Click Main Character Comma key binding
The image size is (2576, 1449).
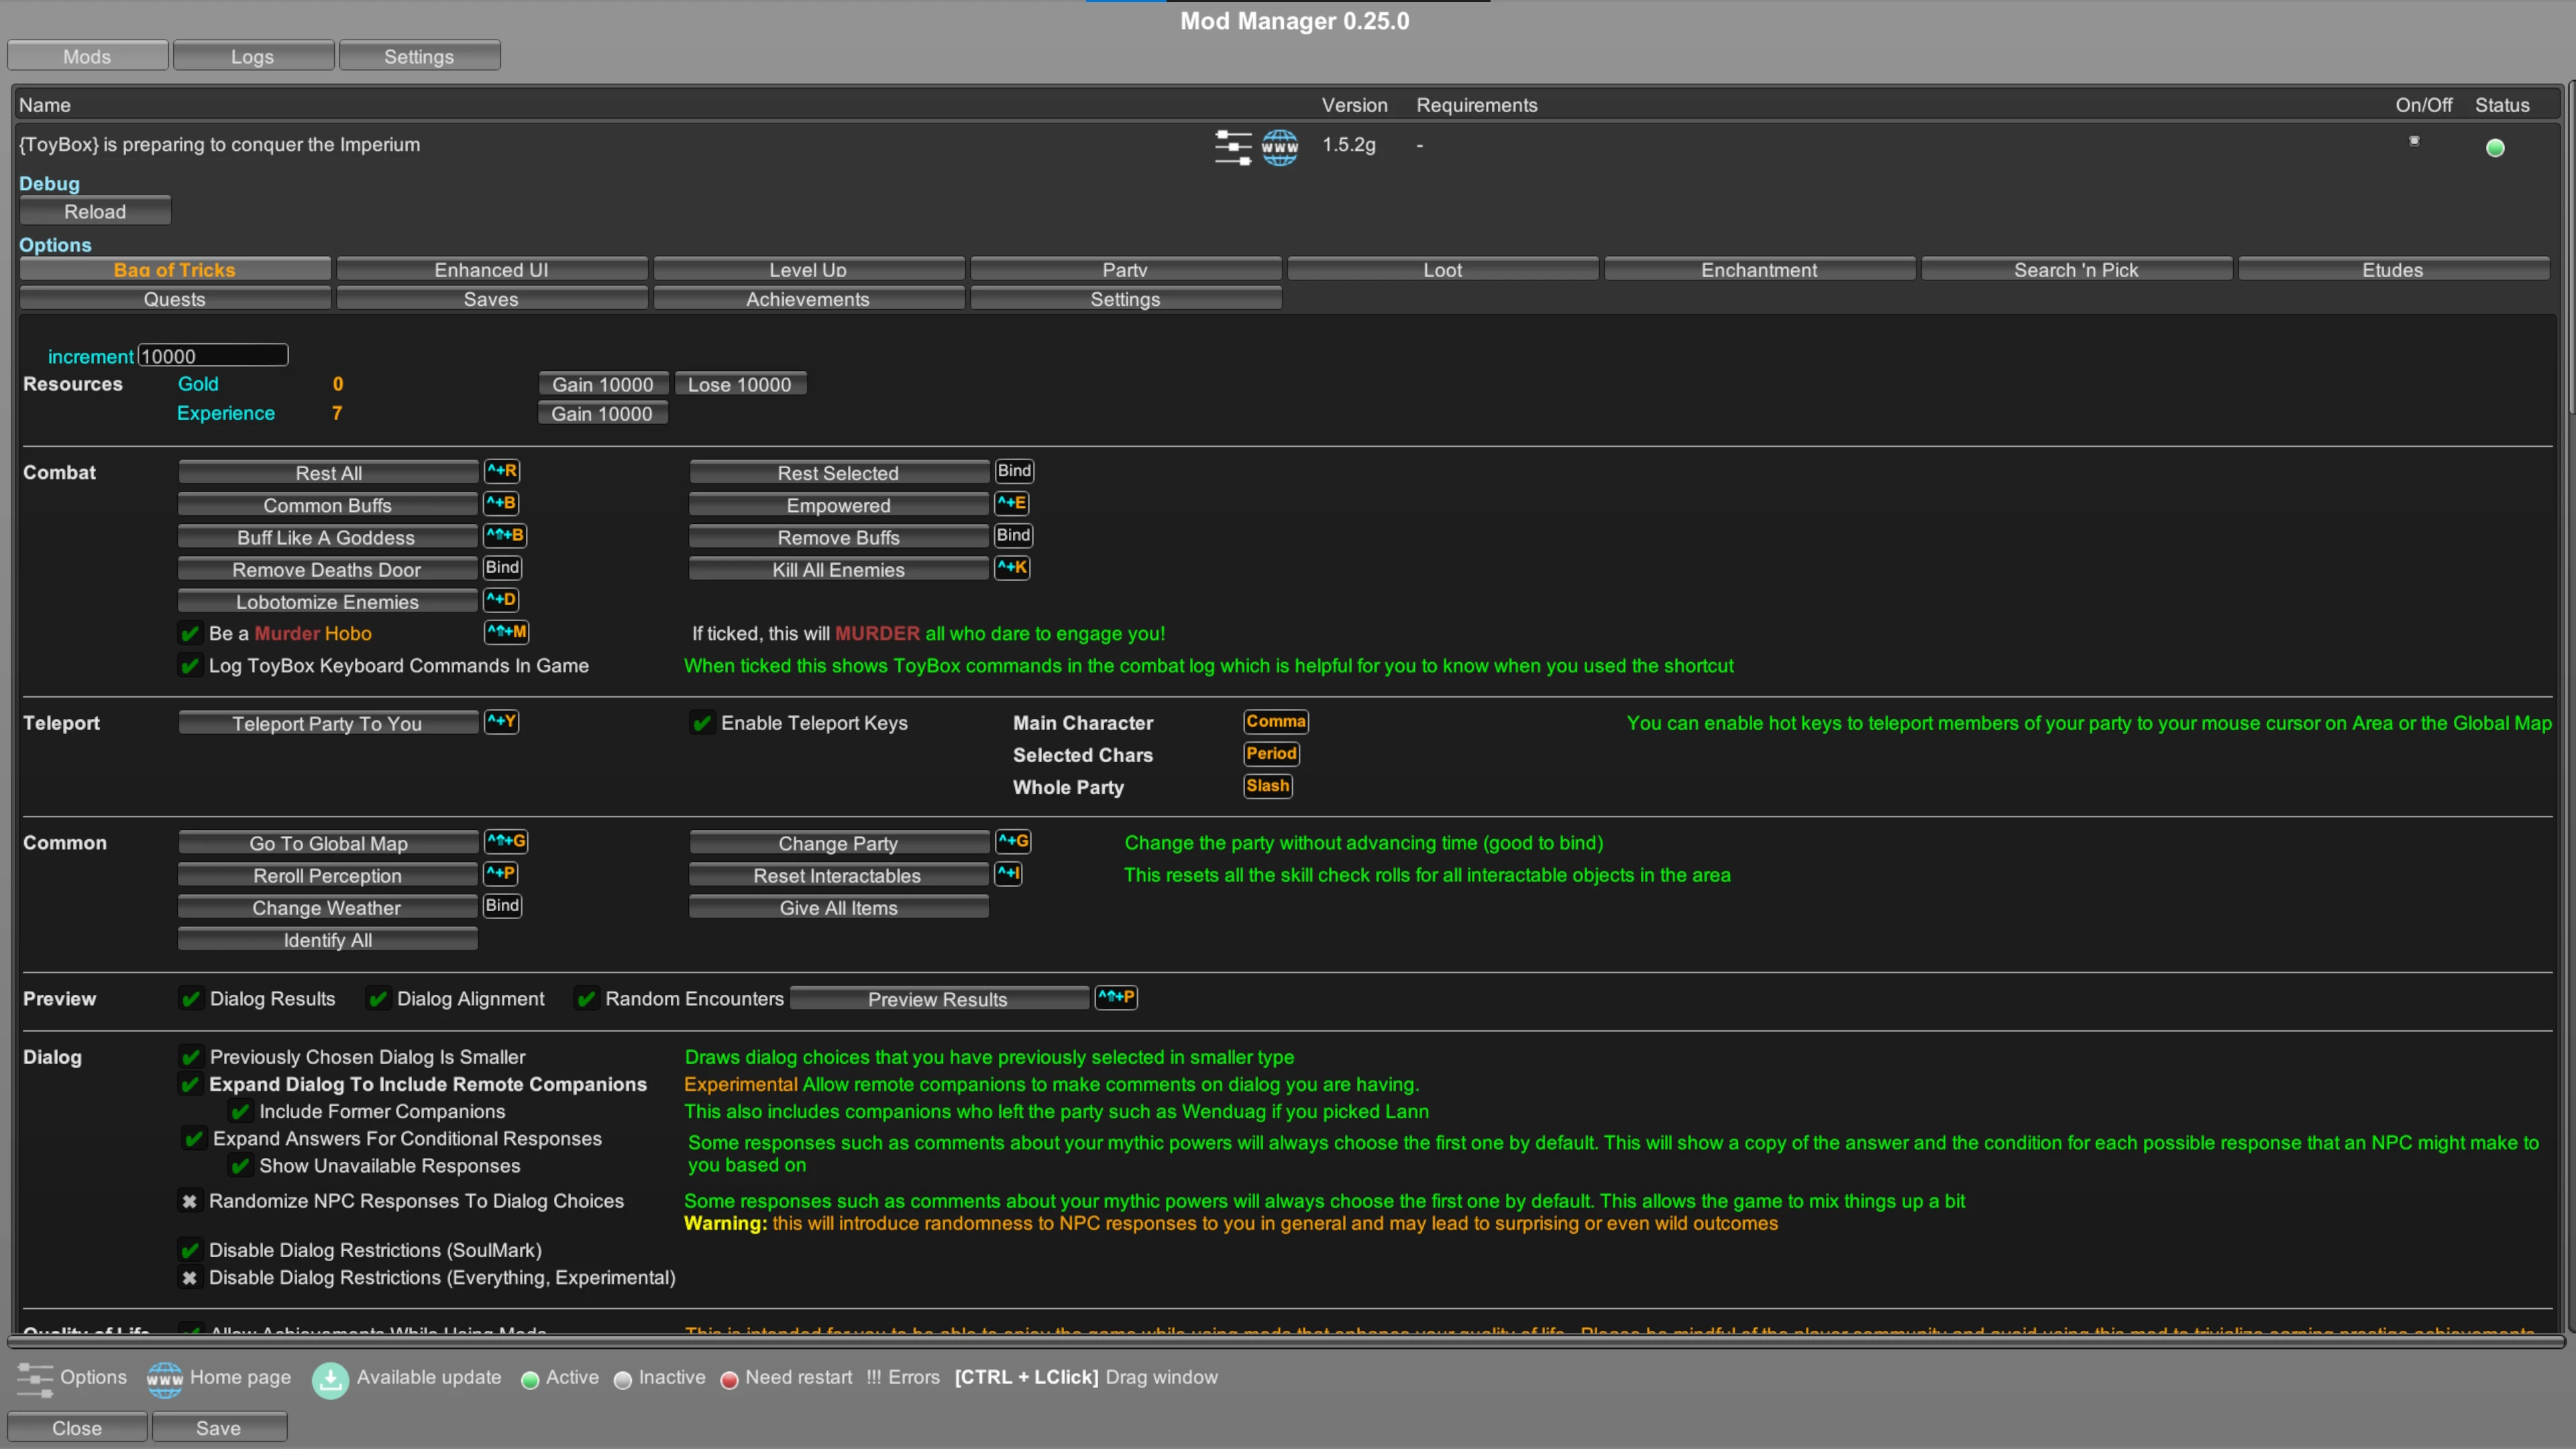click(x=1276, y=722)
